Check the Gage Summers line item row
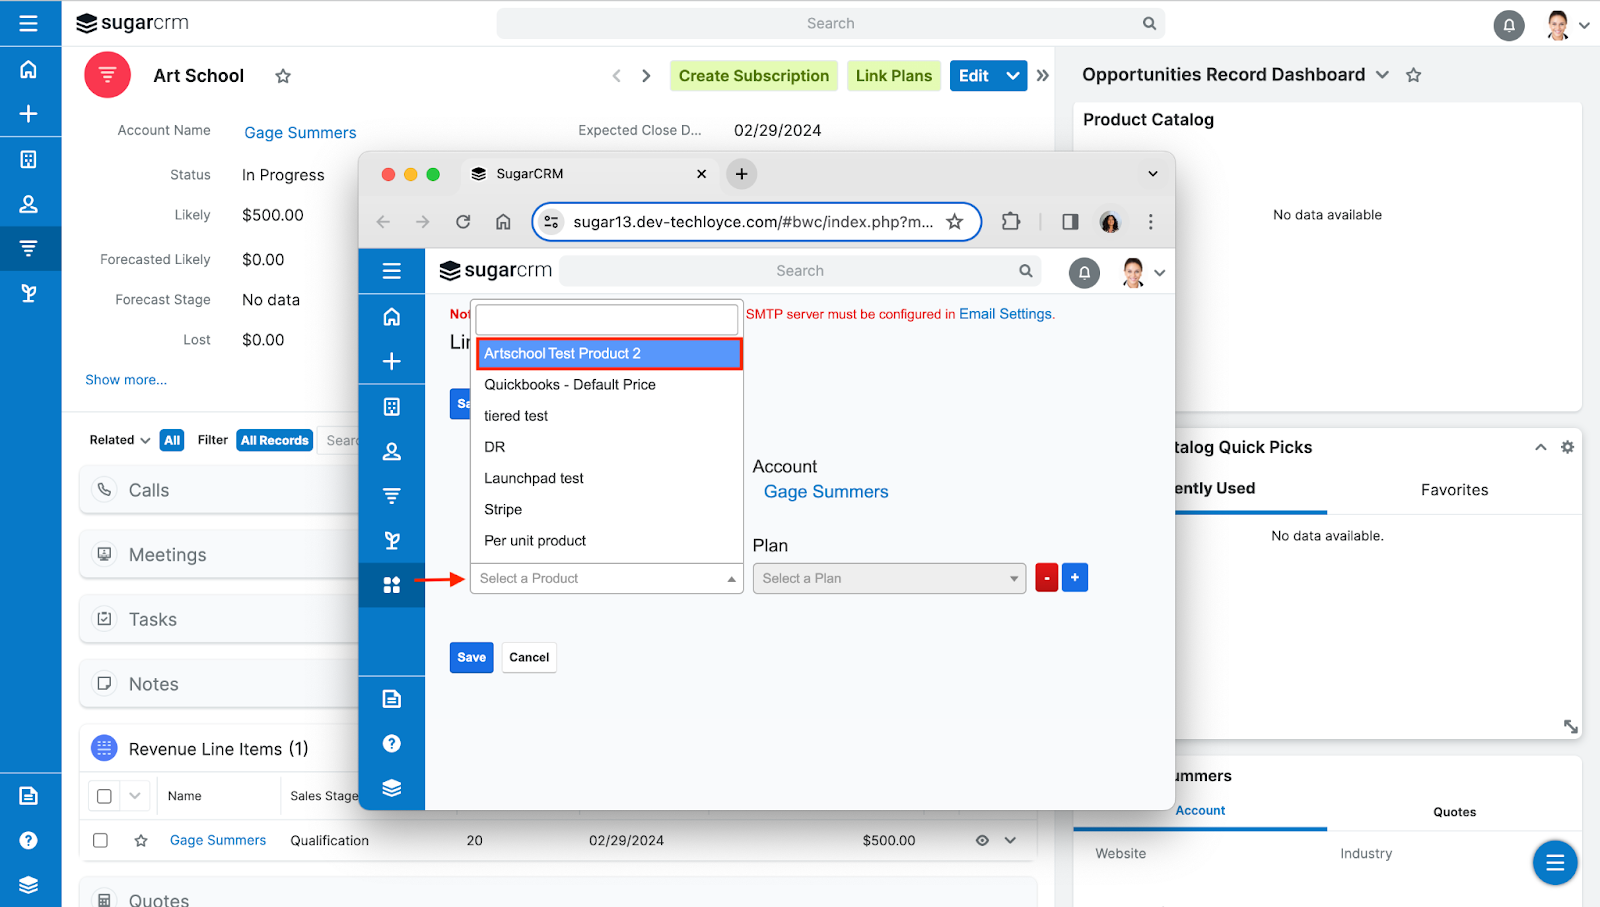Image resolution: width=1600 pixels, height=907 pixels. [100, 841]
